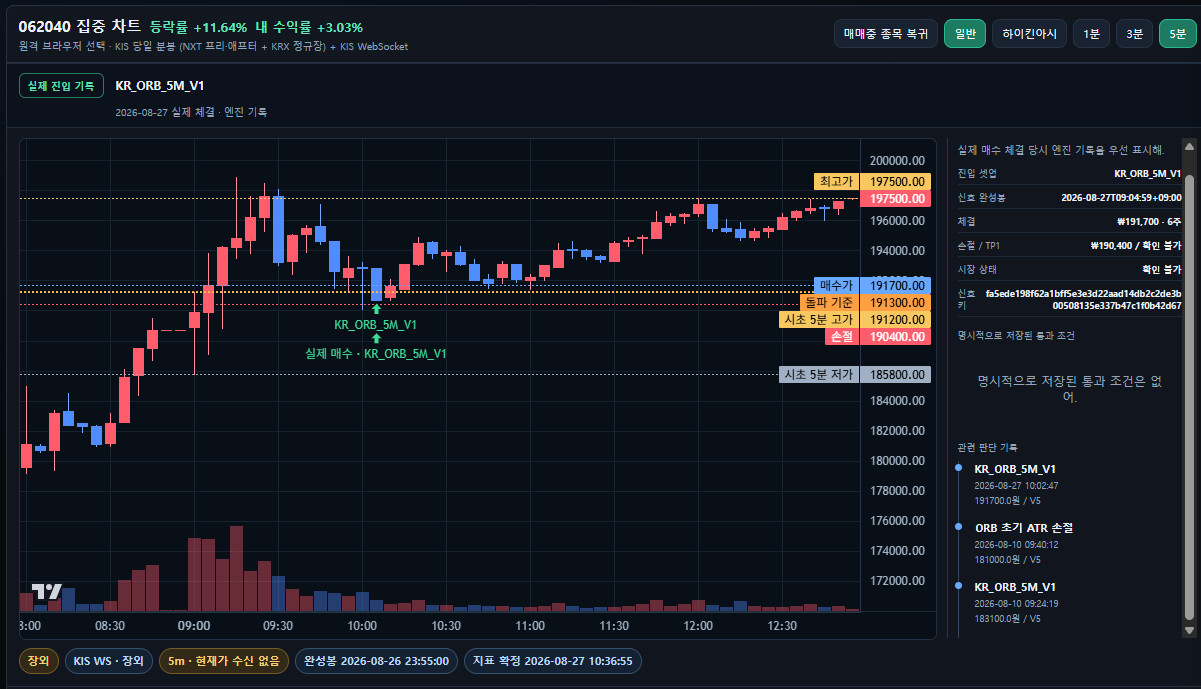Click 매매중 종목 복귀 button
Image resolution: width=1201 pixels, height=689 pixels.
click(886, 33)
